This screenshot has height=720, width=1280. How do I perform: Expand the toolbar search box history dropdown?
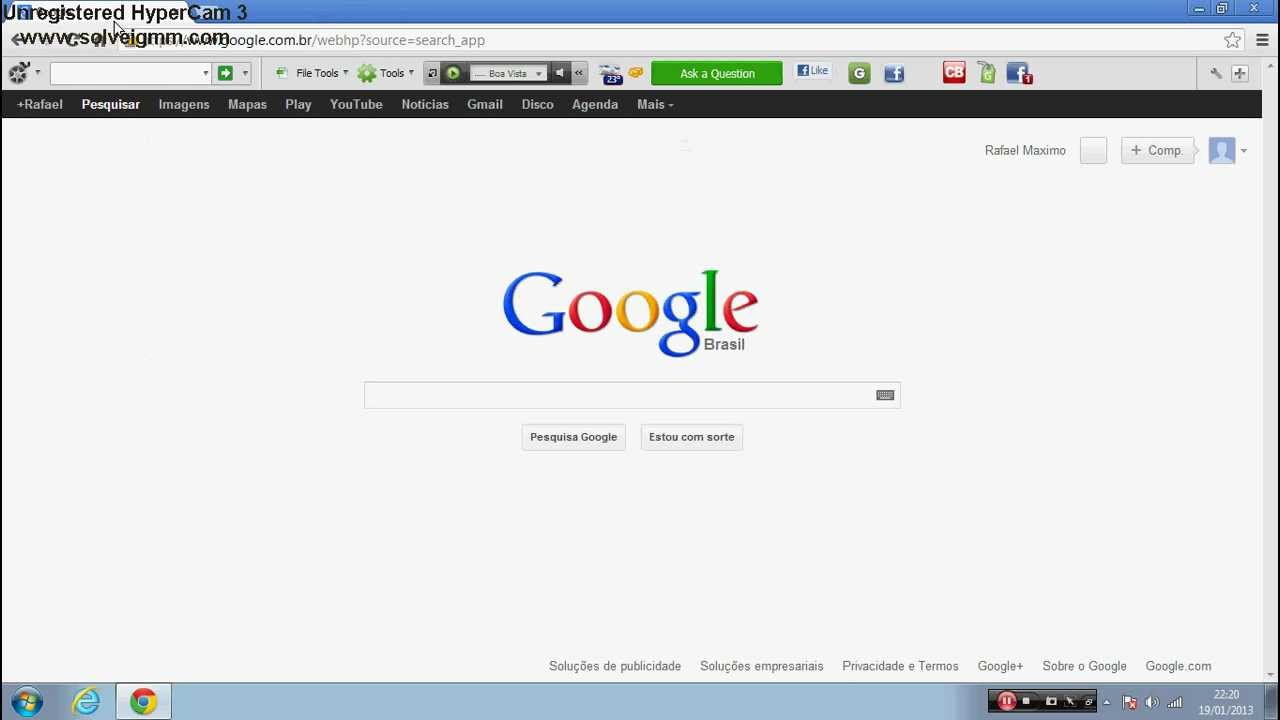206,73
